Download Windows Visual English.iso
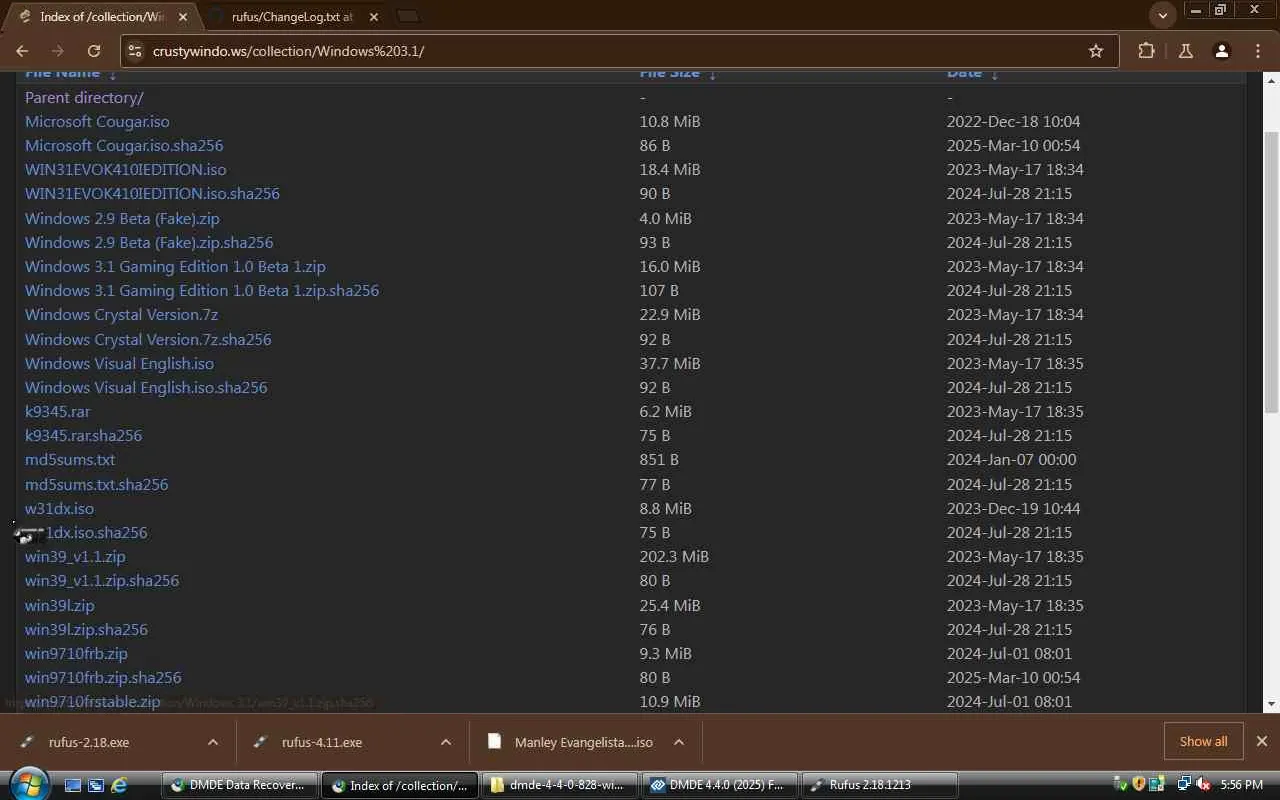 (x=119, y=363)
